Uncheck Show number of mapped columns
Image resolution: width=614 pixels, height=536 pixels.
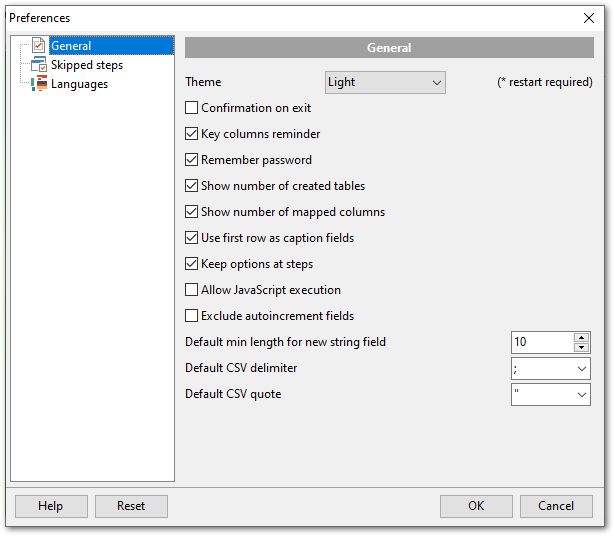(192, 212)
